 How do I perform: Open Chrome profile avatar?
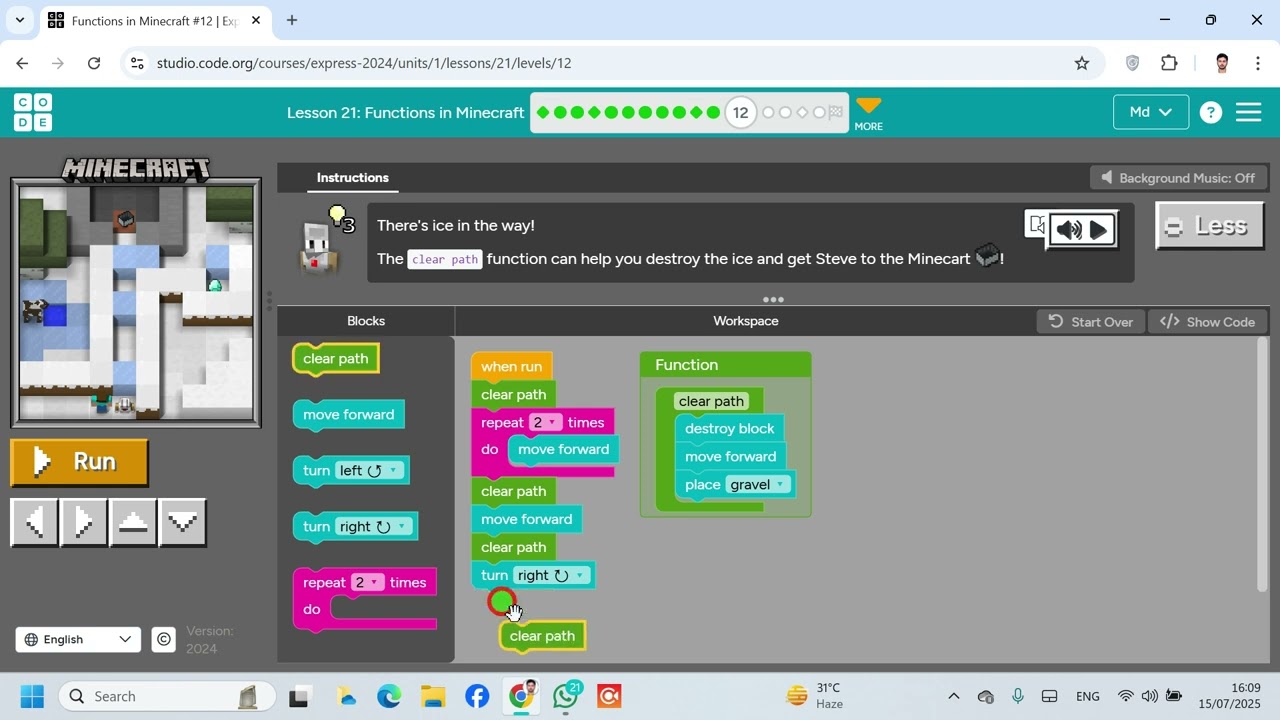pos(1221,63)
